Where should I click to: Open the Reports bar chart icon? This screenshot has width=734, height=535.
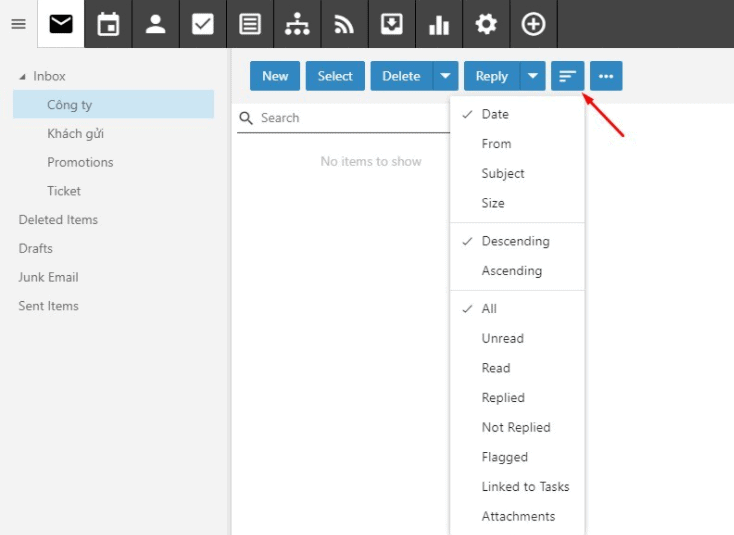pyautogui.click(x=439, y=24)
